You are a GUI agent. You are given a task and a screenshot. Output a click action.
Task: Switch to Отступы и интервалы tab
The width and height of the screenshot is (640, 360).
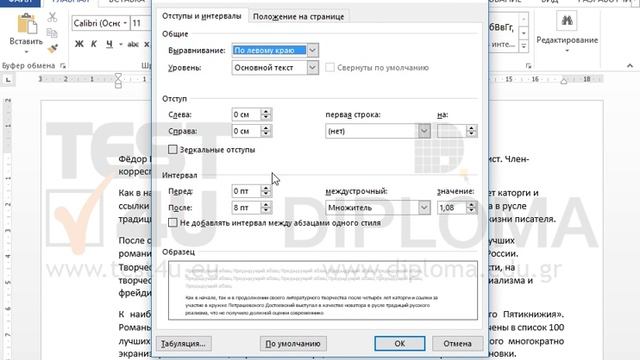(x=202, y=16)
